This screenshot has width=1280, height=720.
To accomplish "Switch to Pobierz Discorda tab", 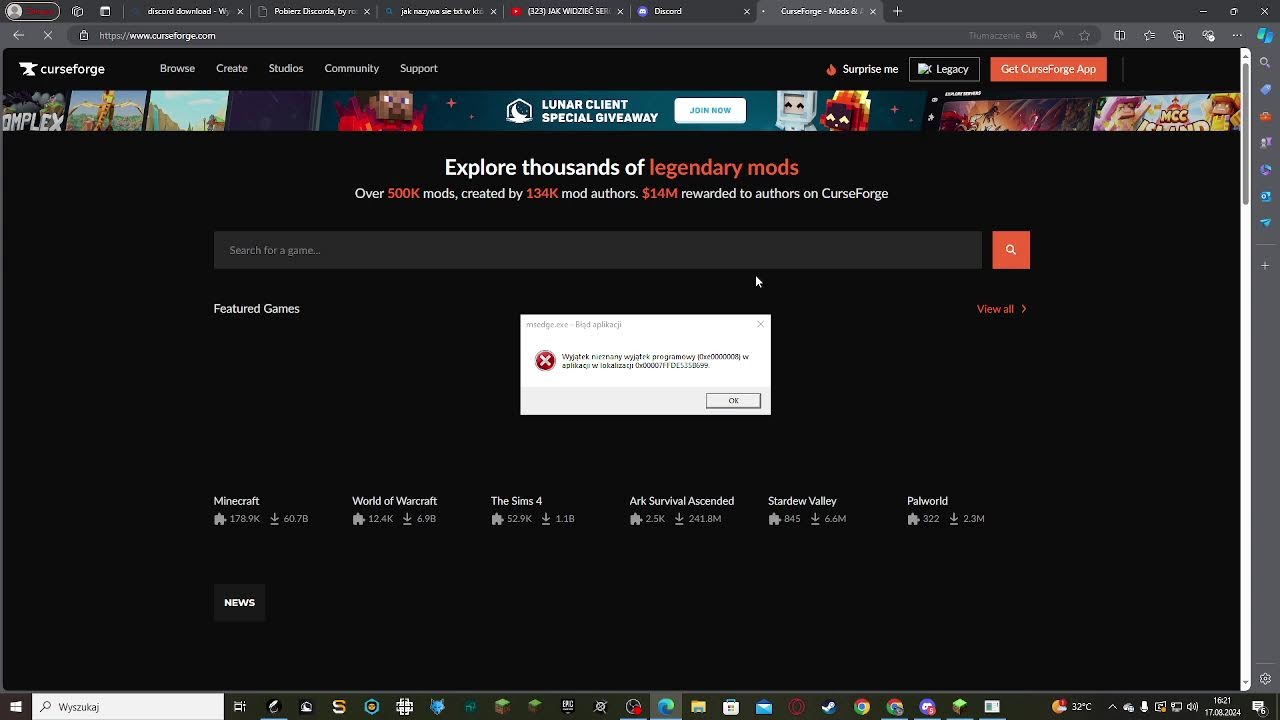I will [313, 11].
